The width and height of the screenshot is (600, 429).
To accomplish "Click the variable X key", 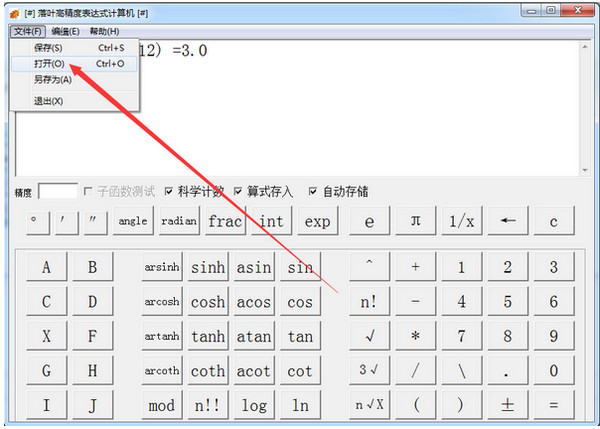I will [46, 336].
